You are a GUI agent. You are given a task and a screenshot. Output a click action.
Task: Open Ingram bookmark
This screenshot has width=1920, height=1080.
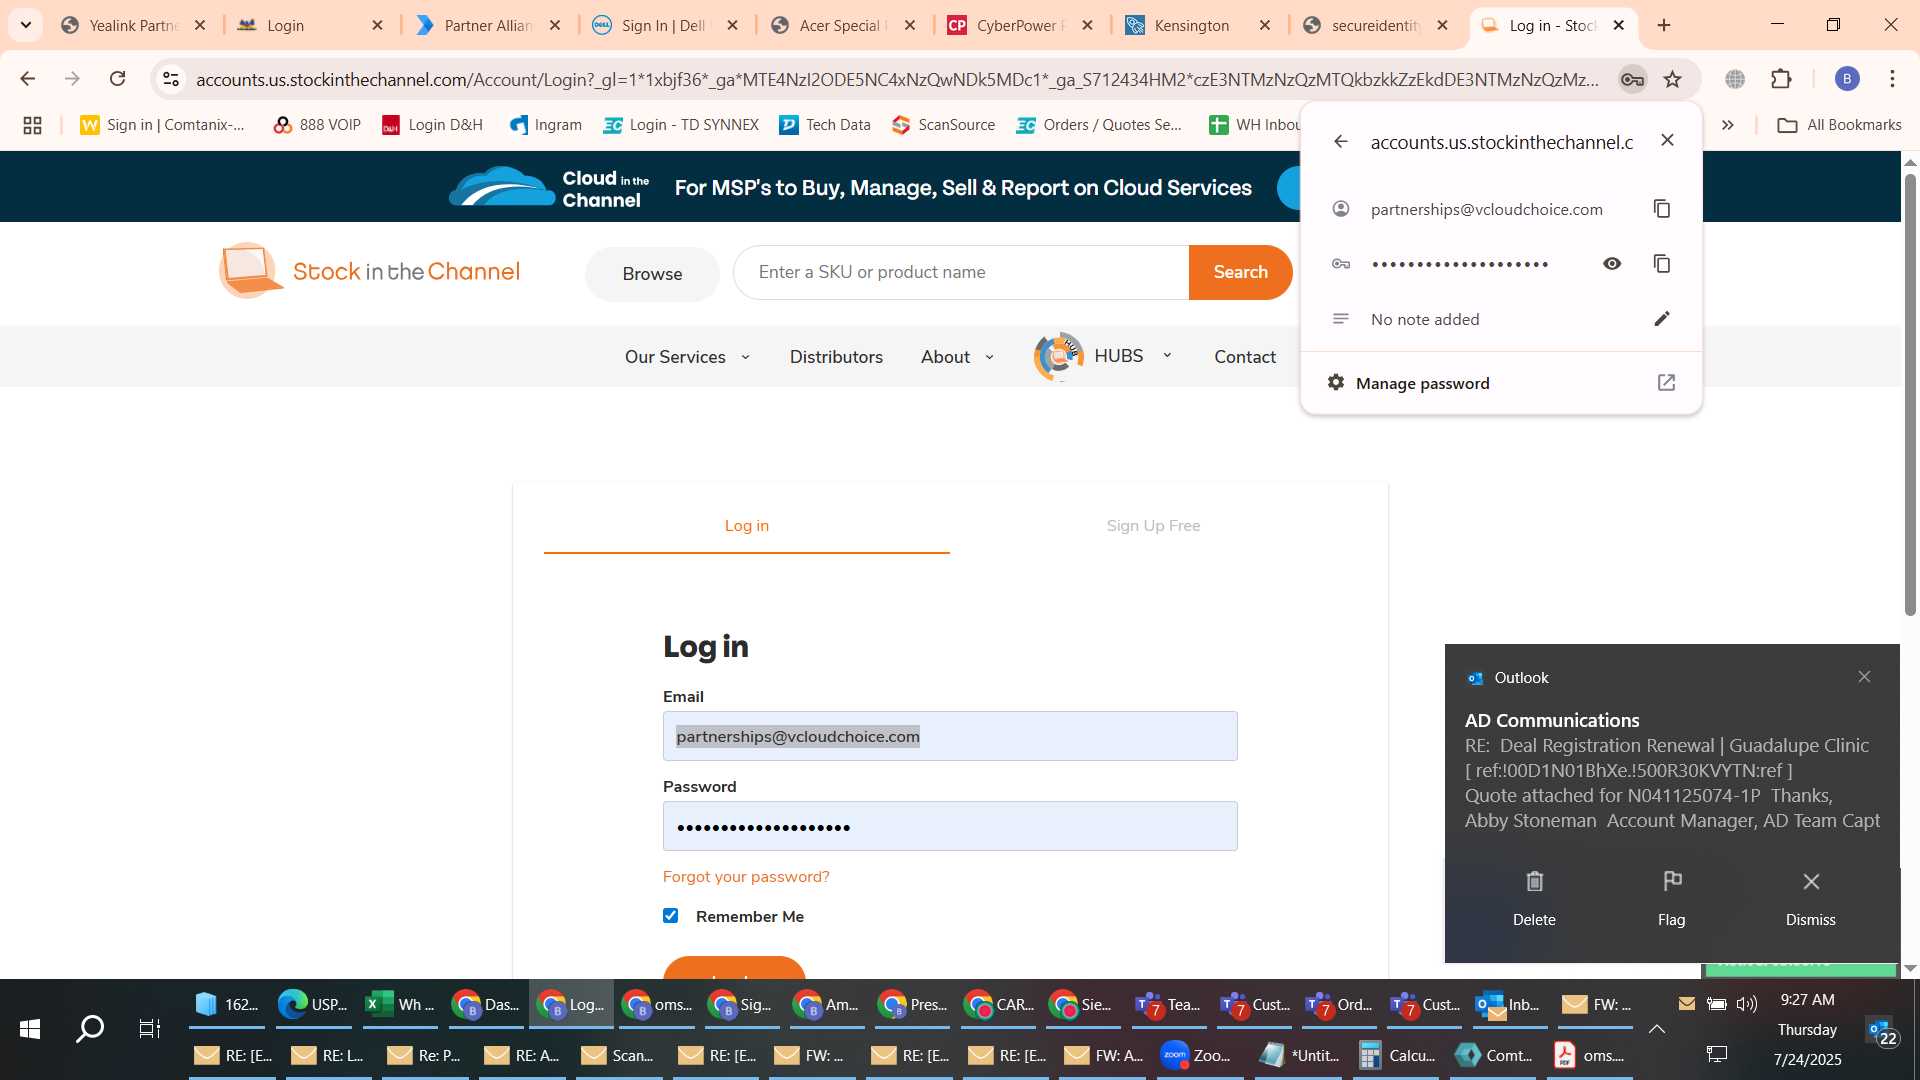(546, 125)
